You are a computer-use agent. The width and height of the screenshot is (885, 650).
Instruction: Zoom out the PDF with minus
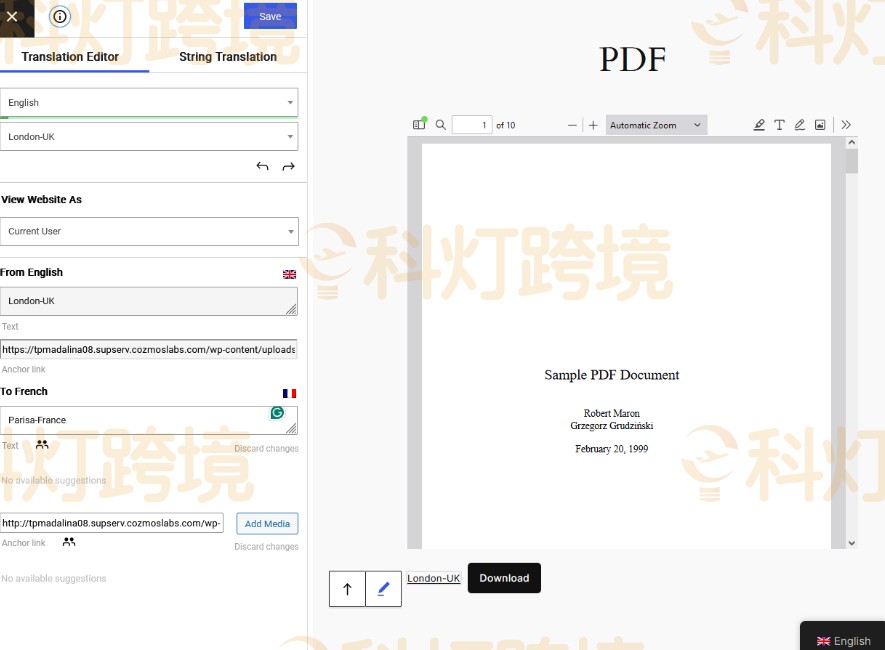click(572, 125)
